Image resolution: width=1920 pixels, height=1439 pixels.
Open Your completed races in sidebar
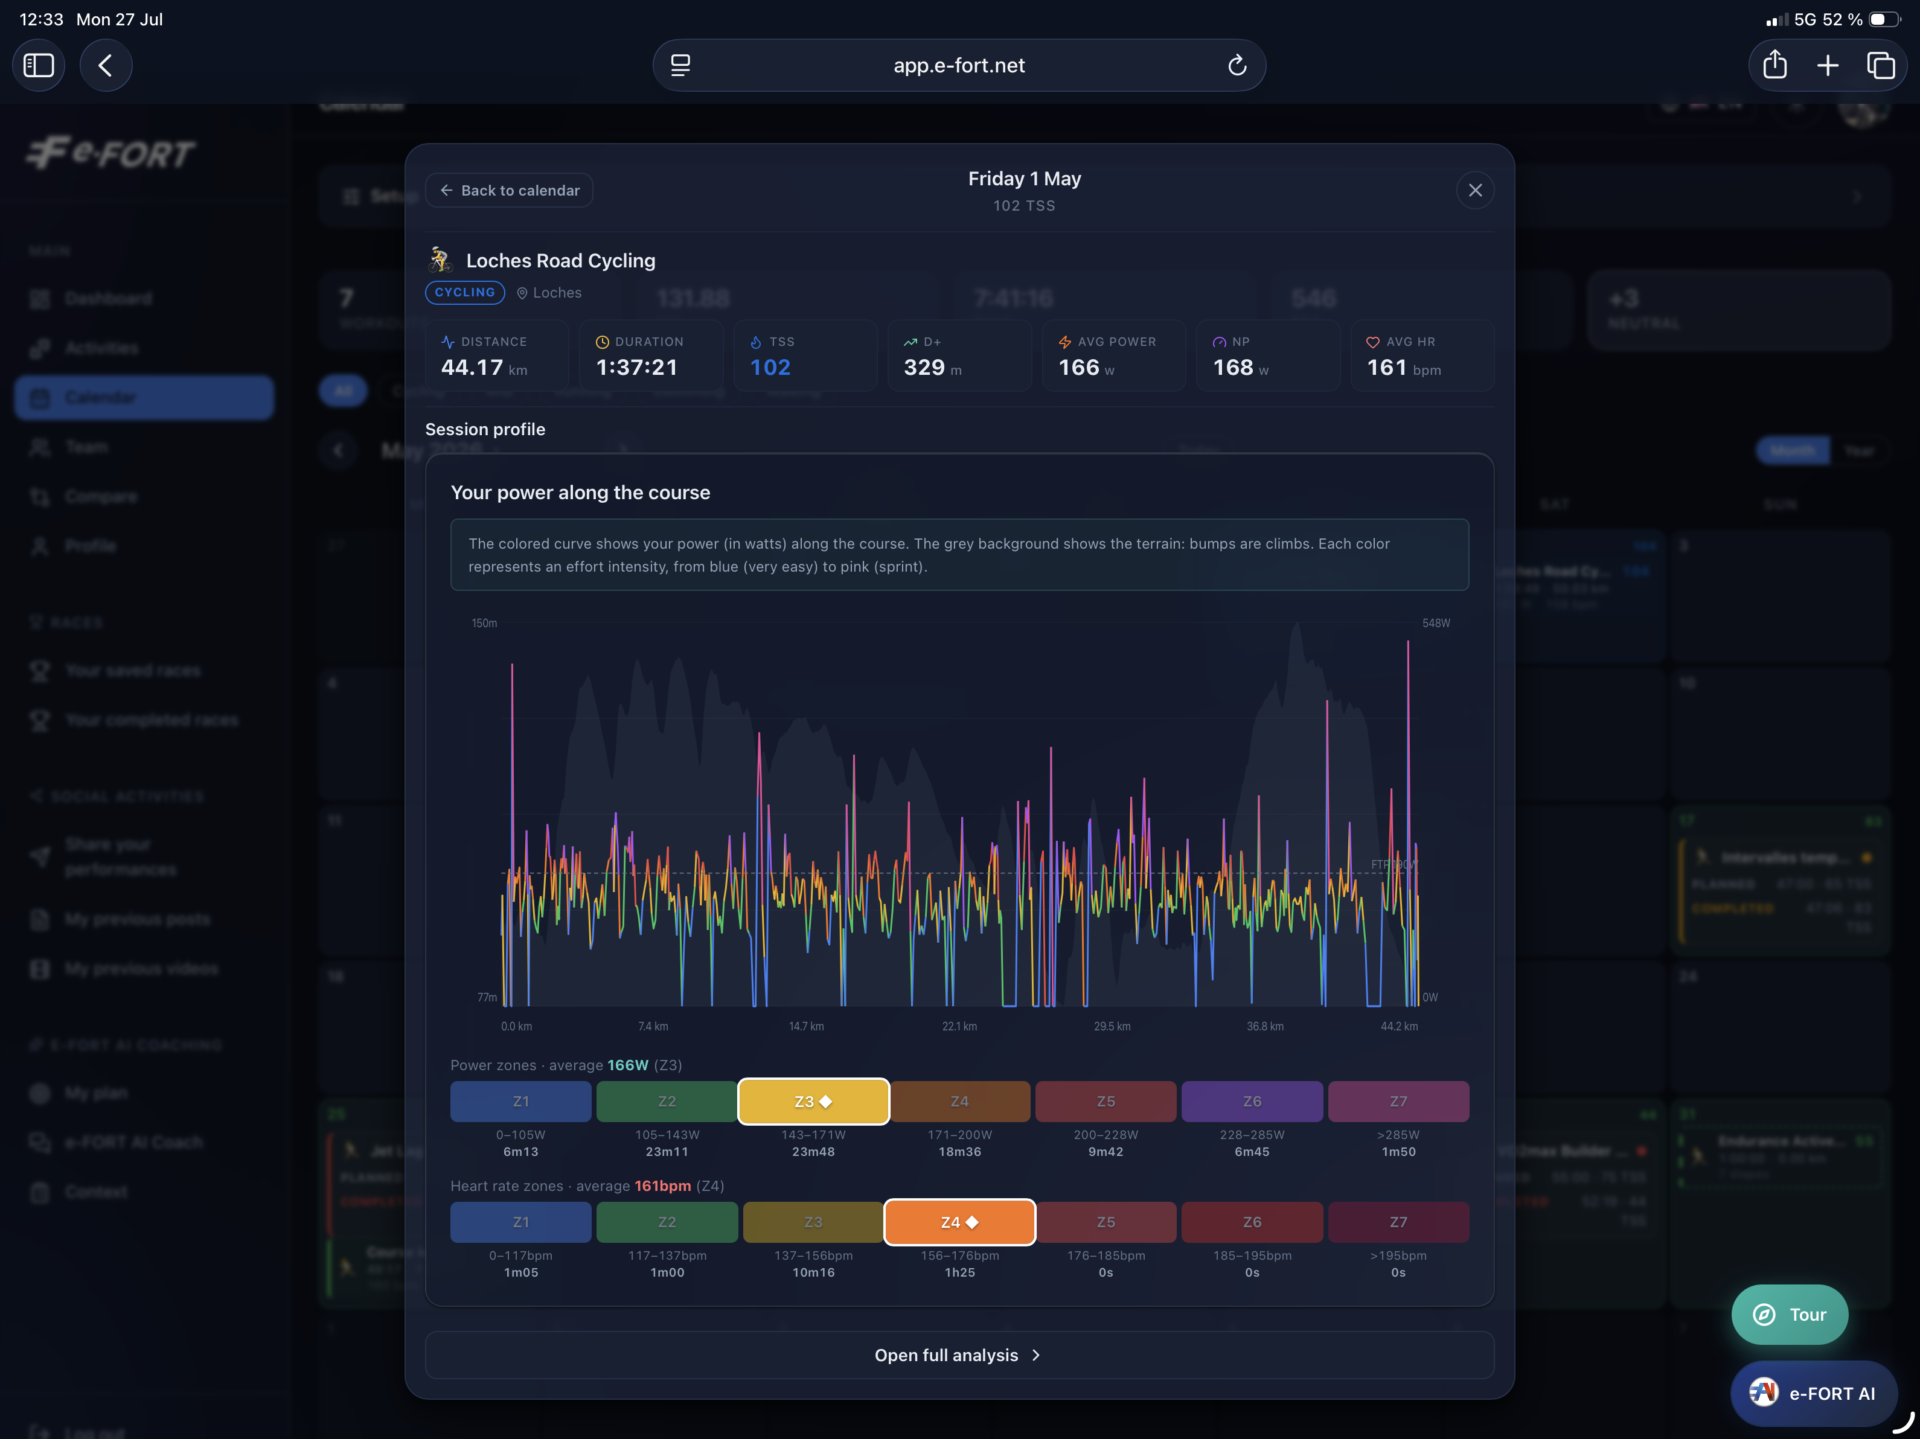(x=144, y=720)
